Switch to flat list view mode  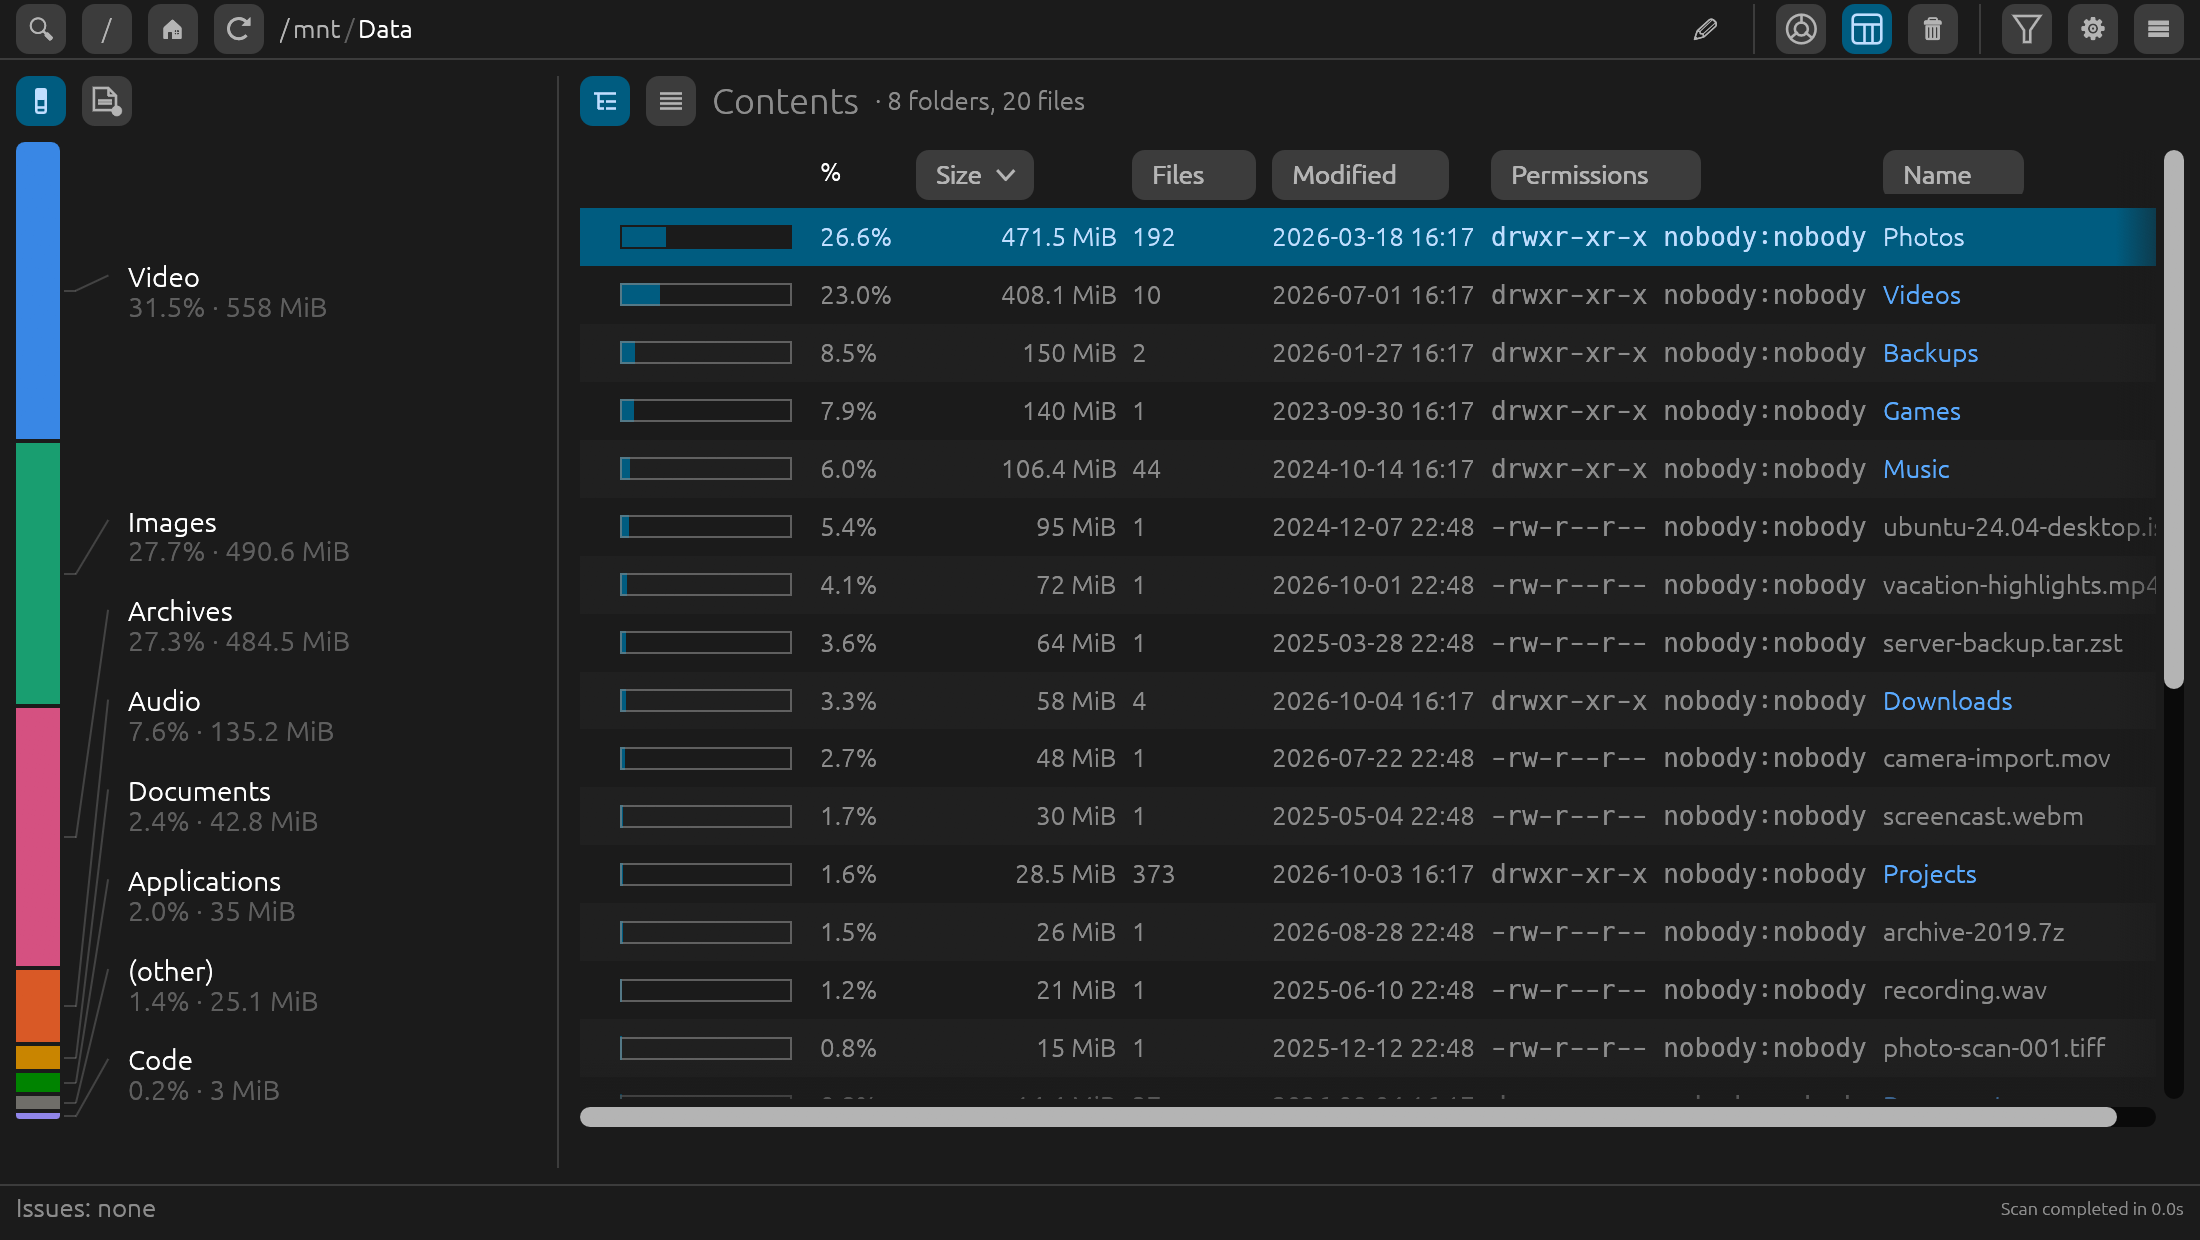671,101
